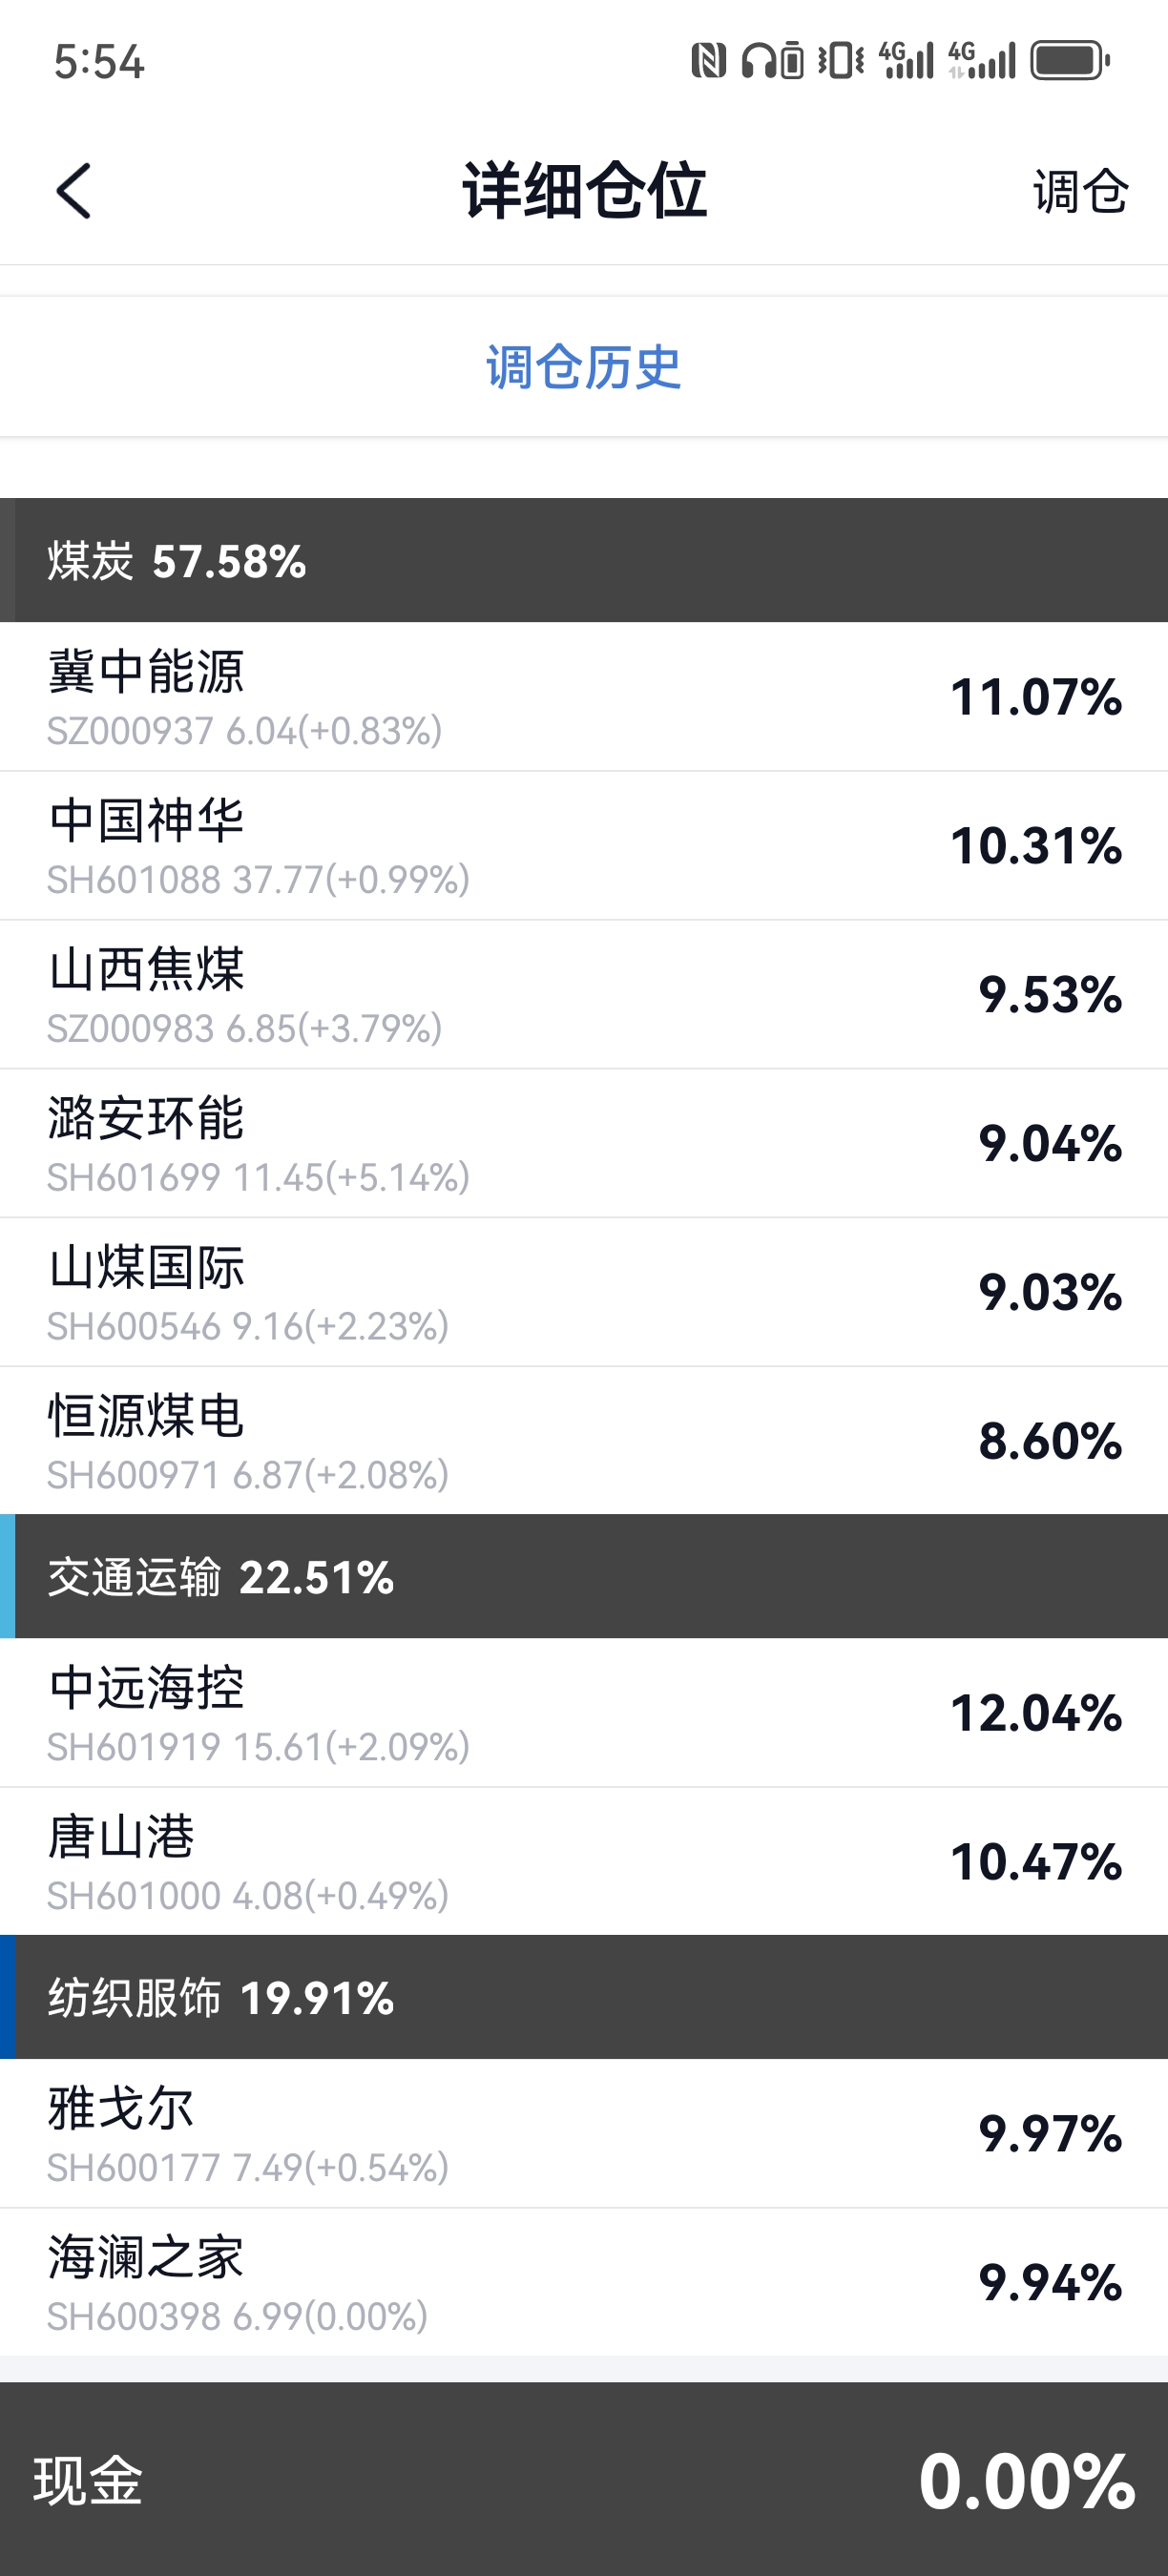Tap the 唐山港 holding row
This screenshot has height=2576, width=1168.
(x=584, y=1862)
